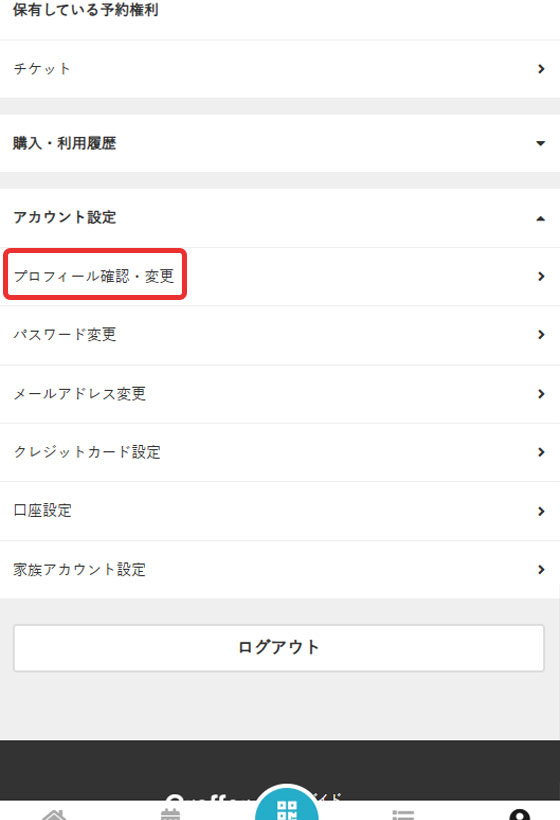Open the calendar icon in bottom navigation
Image resolution: width=560 pixels, height=820 pixels.
[x=170, y=814]
